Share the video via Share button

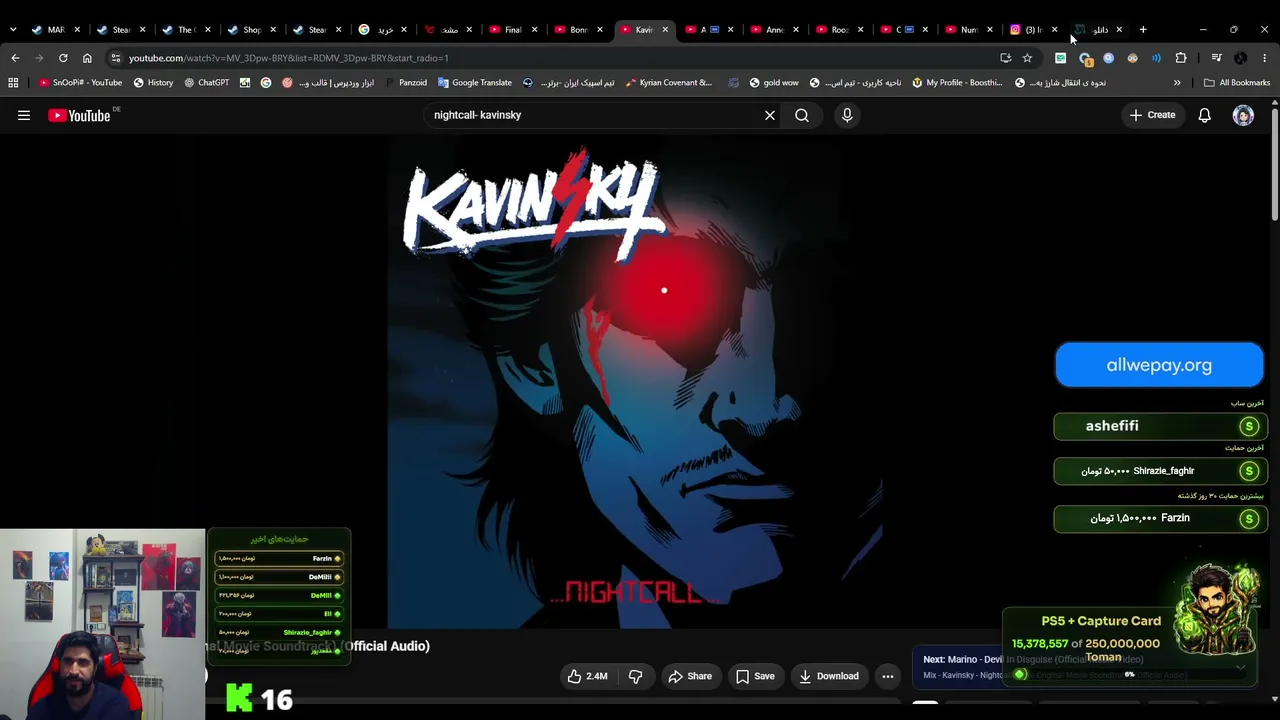point(690,676)
